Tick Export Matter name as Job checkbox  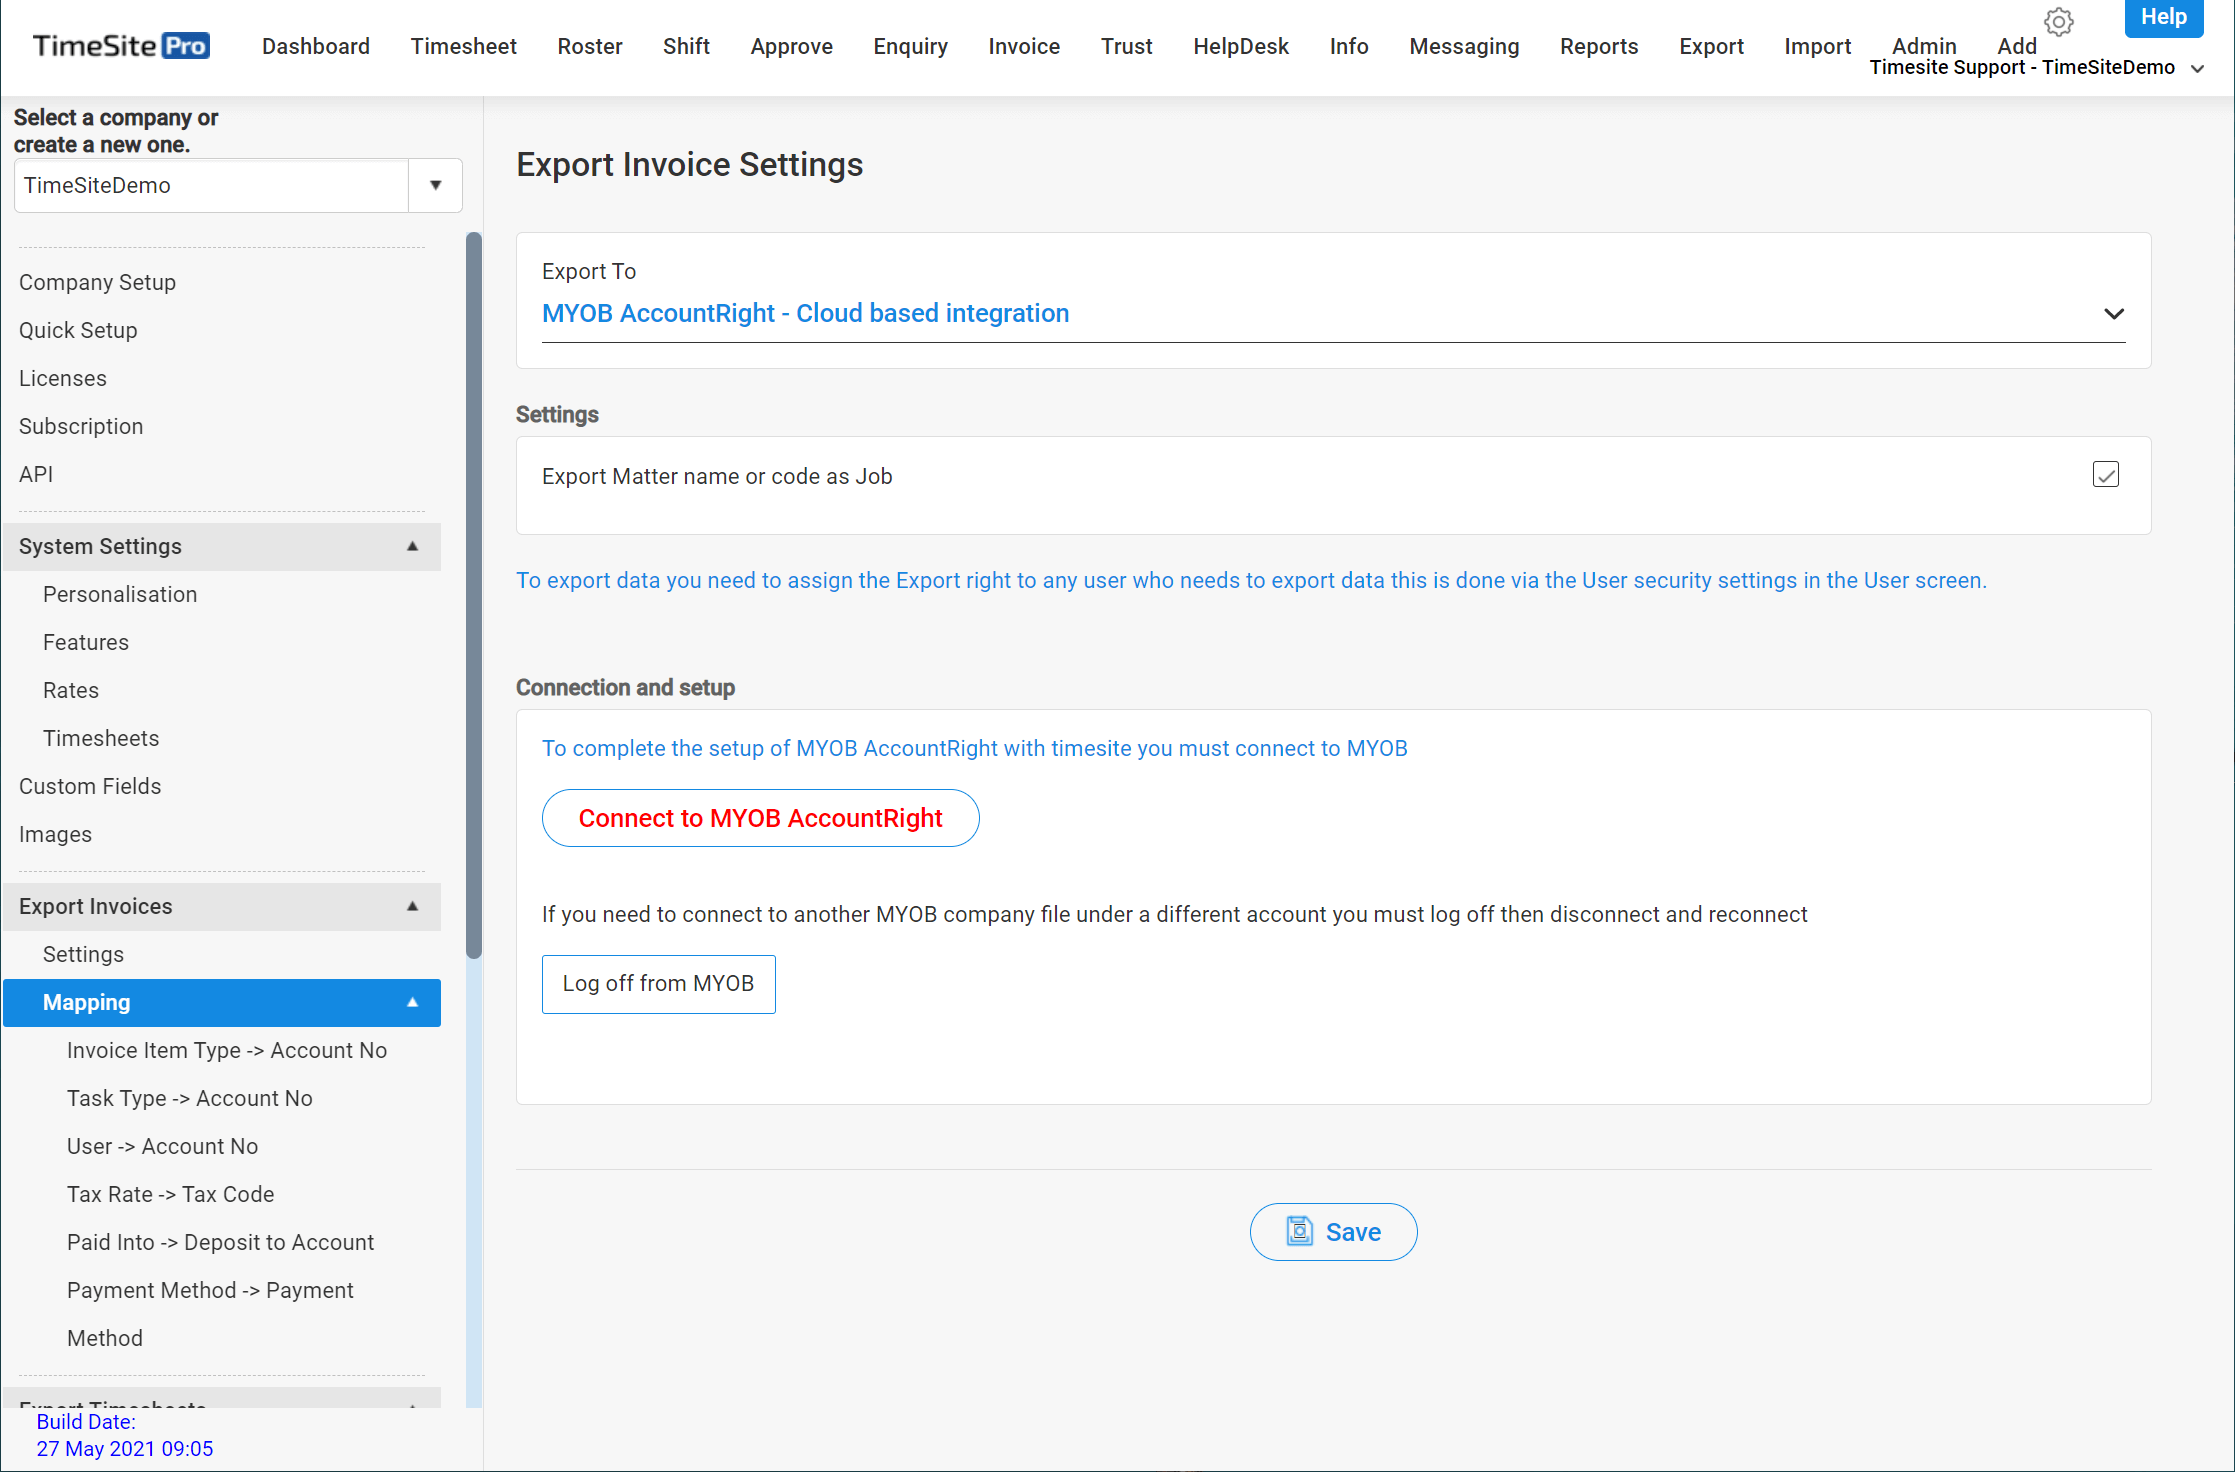point(2106,475)
